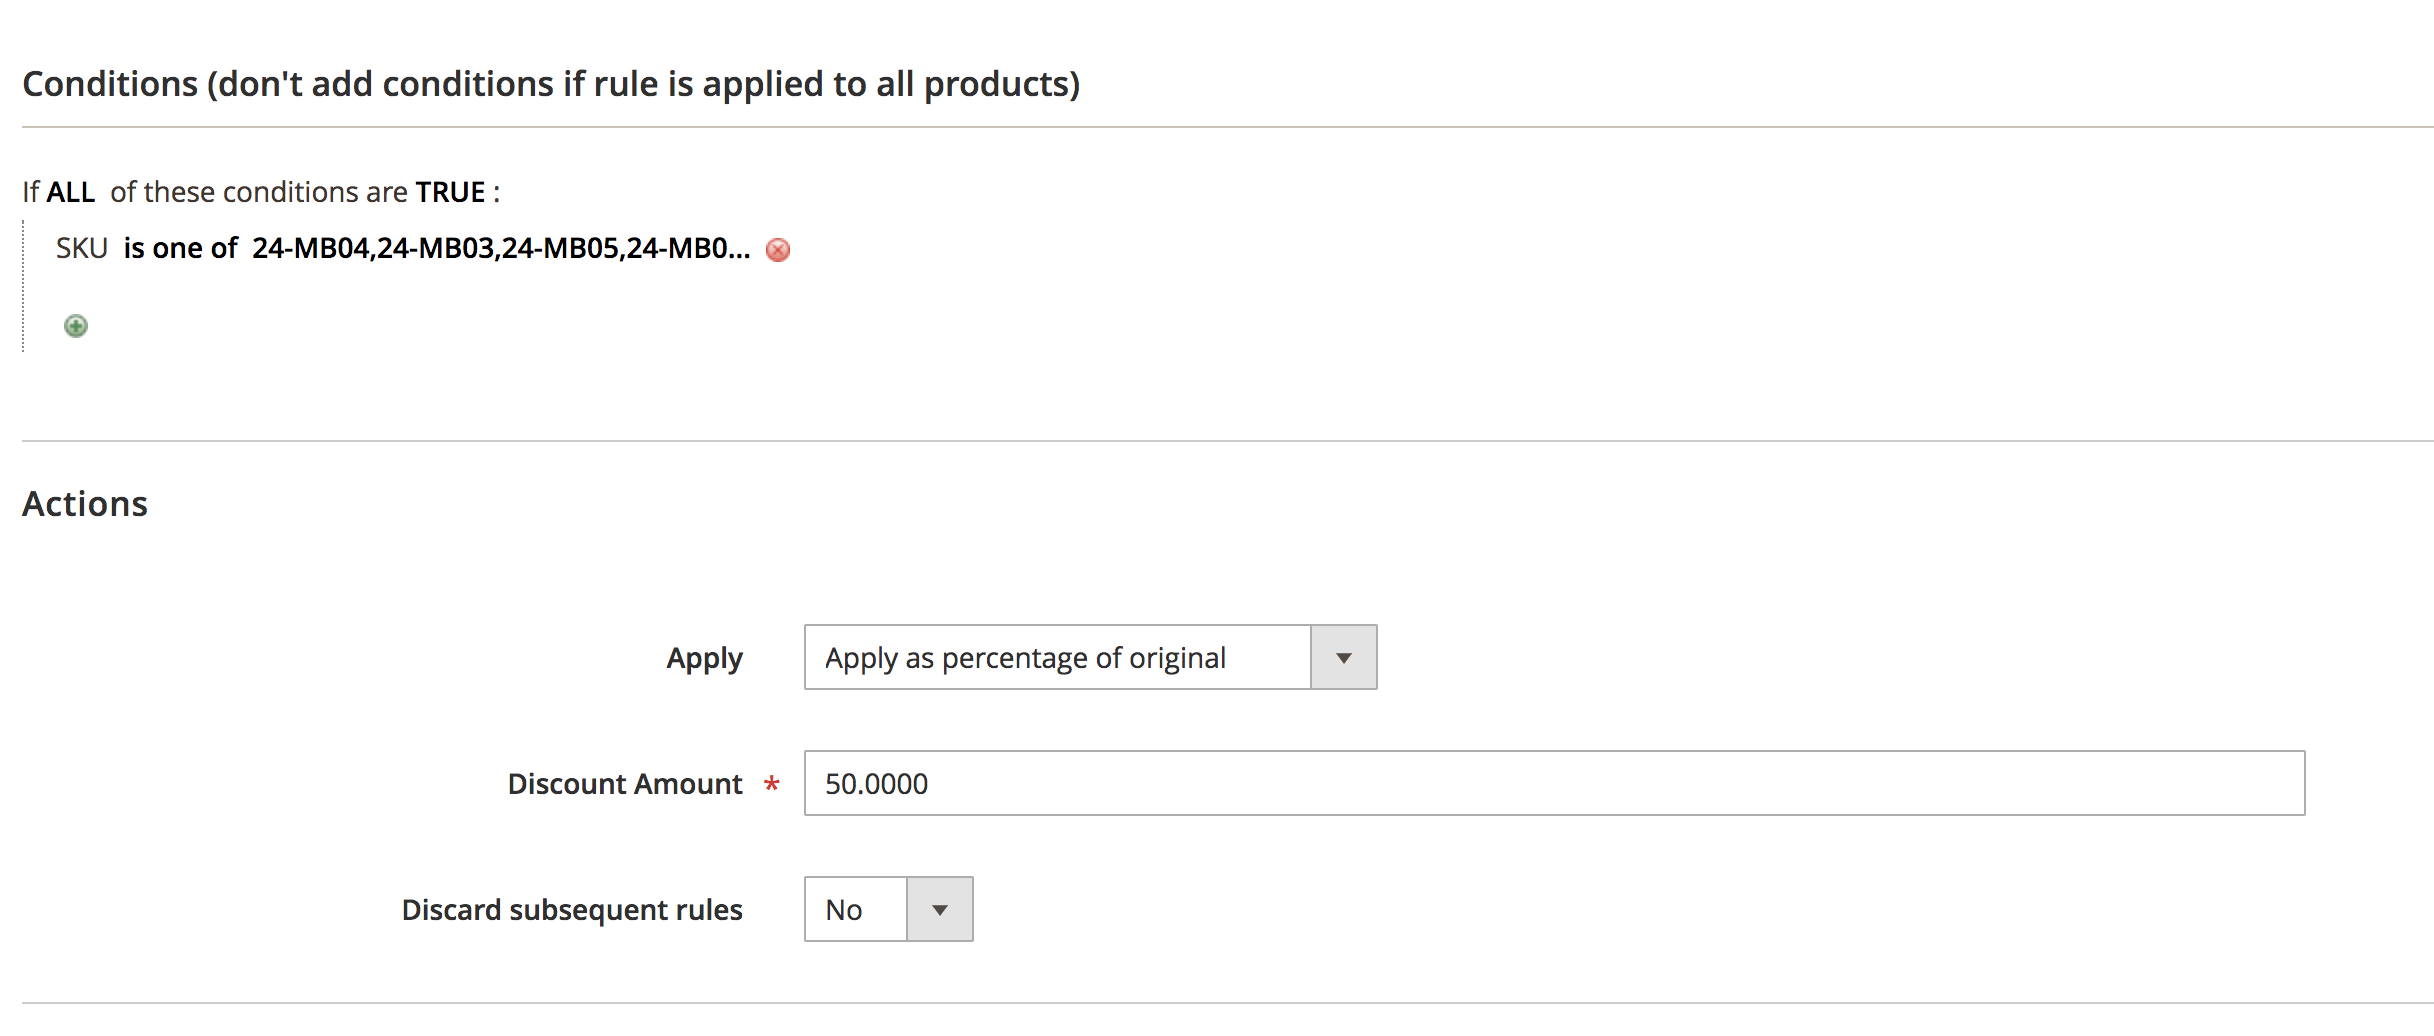Change the 'is one of' operator
2434x1036 pixels.
(x=181, y=248)
